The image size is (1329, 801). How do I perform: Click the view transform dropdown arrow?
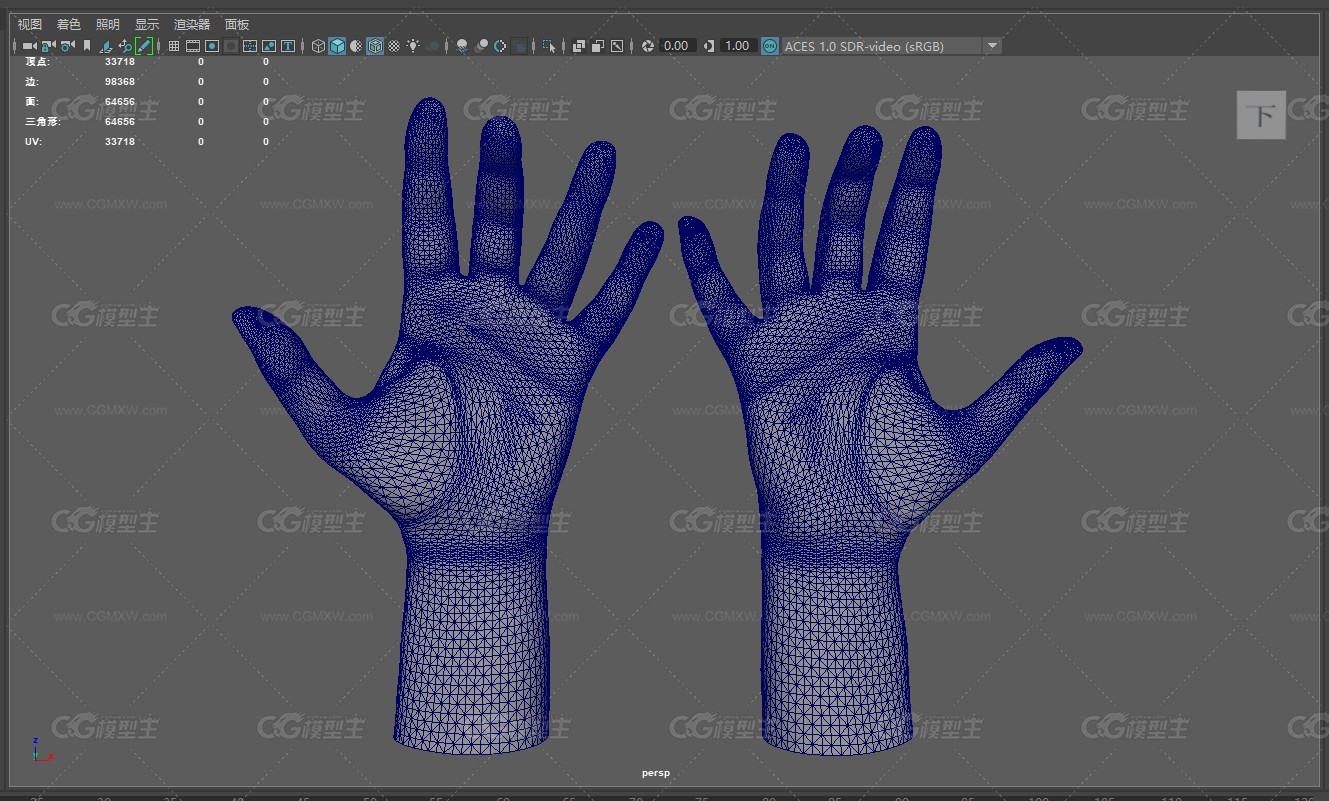[992, 46]
